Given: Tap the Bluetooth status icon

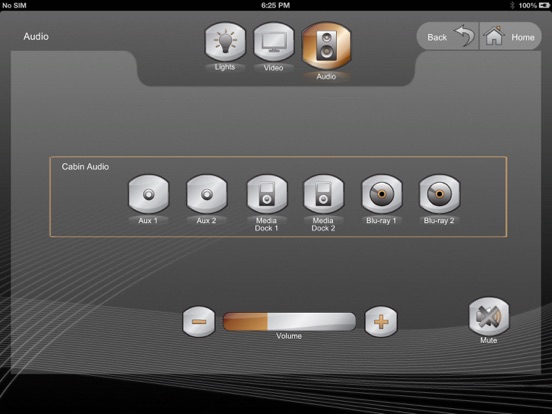Looking at the screenshot, I should click(513, 5).
